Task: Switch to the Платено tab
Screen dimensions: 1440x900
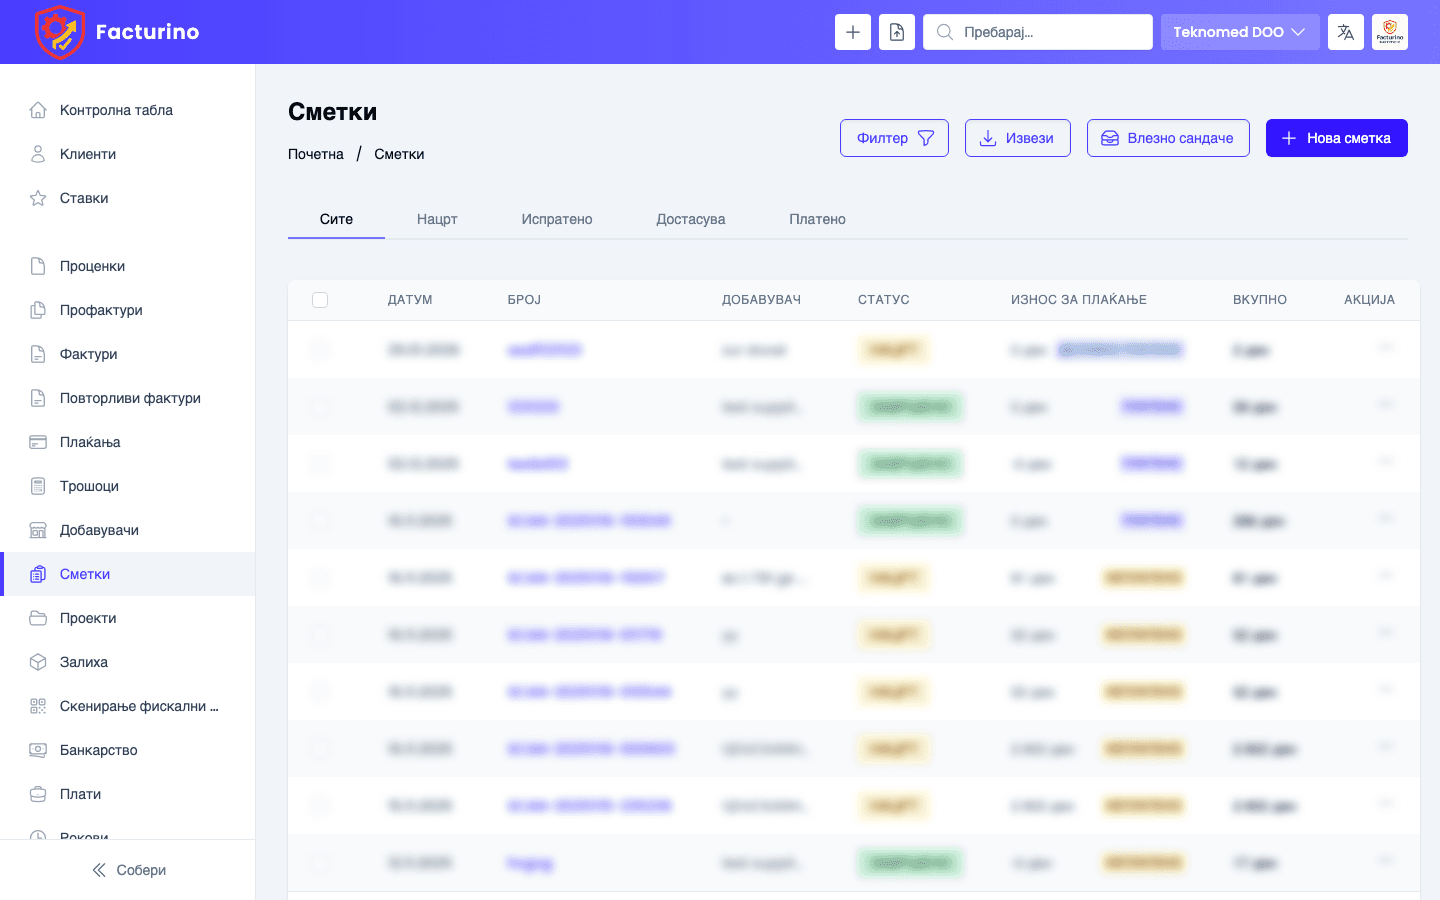Action: 817,219
